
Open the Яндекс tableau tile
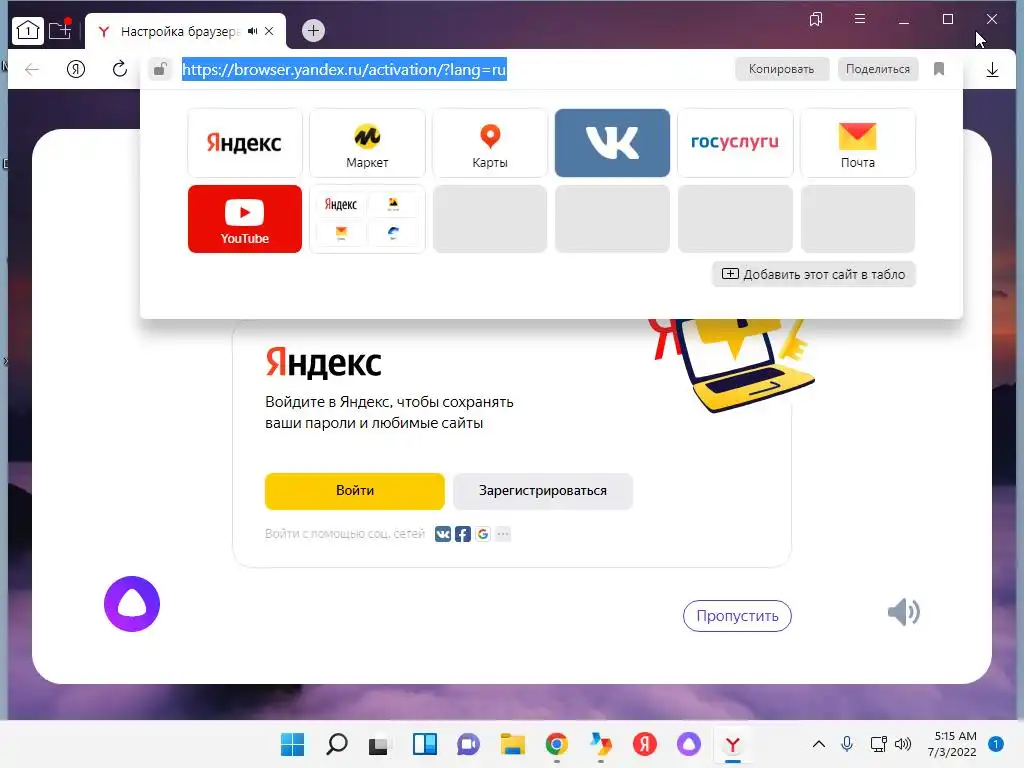coord(245,143)
